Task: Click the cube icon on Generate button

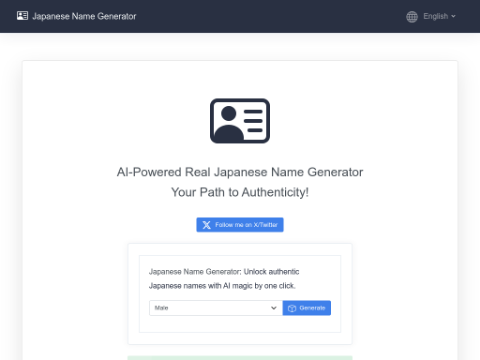Action: tap(292, 308)
